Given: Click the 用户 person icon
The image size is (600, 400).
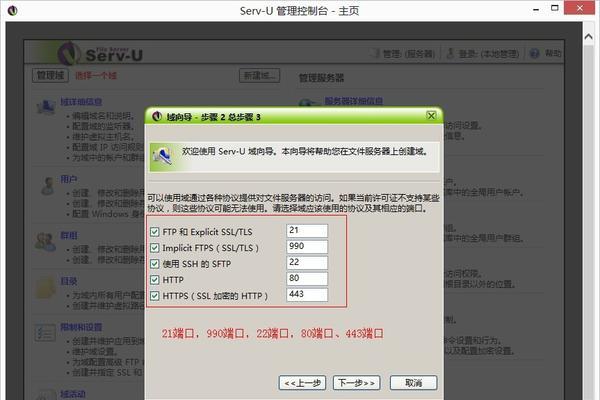Looking at the screenshot, I should coord(47,186).
